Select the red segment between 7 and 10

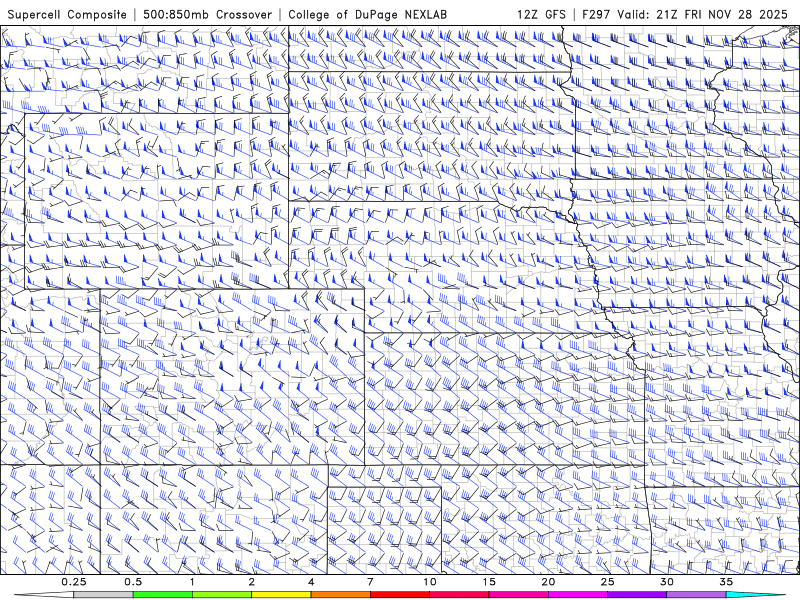tap(400, 595)
